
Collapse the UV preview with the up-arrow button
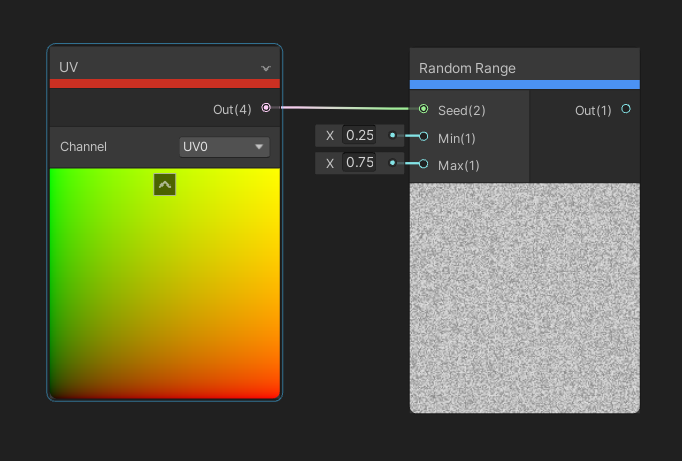coord(165,184)
